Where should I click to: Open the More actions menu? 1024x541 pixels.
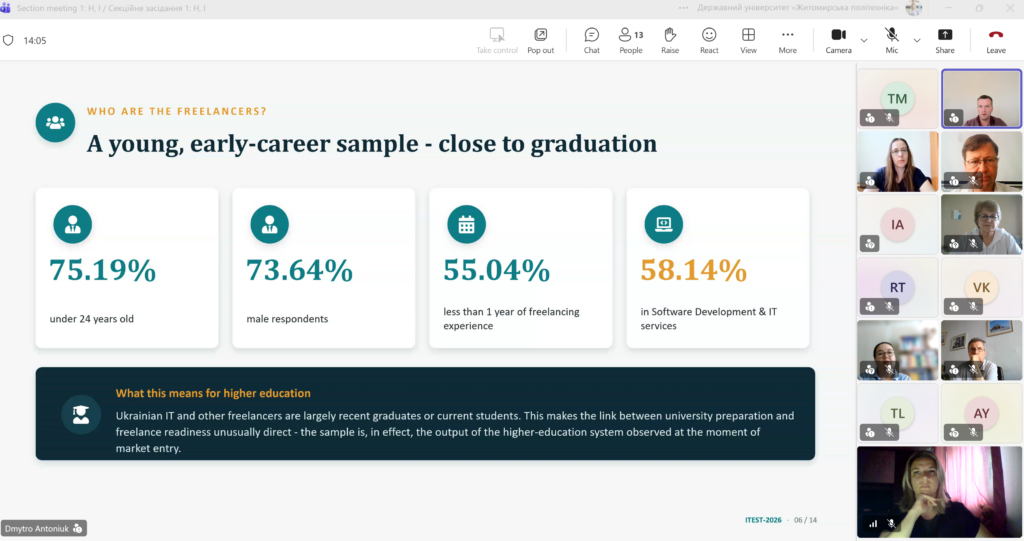[x=788, y=41]
